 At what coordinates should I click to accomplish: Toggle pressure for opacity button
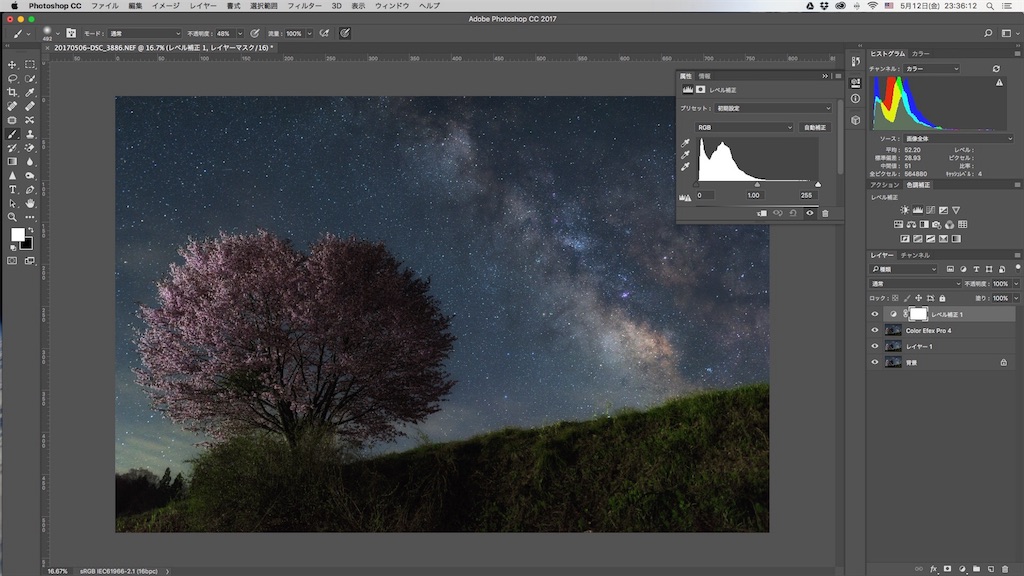(255, 33)
